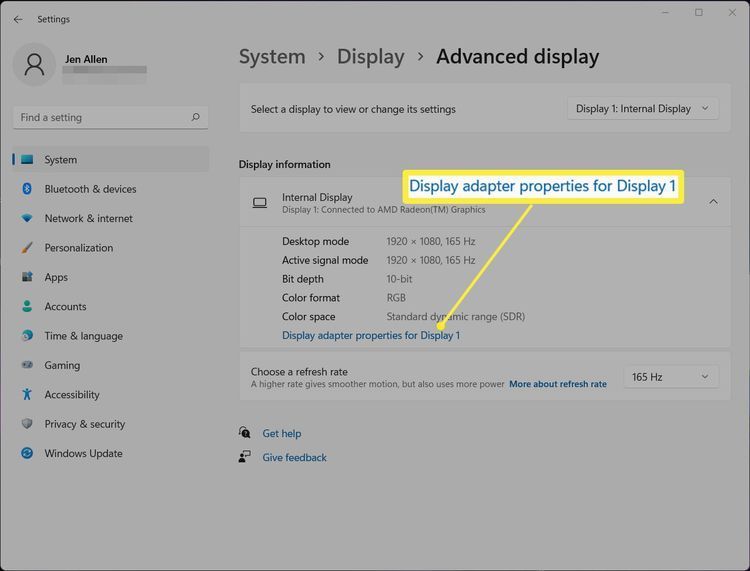Click the Find a setting search field
Image resolution: width=750 pixels, height=571 pixels.
point(100,117)
